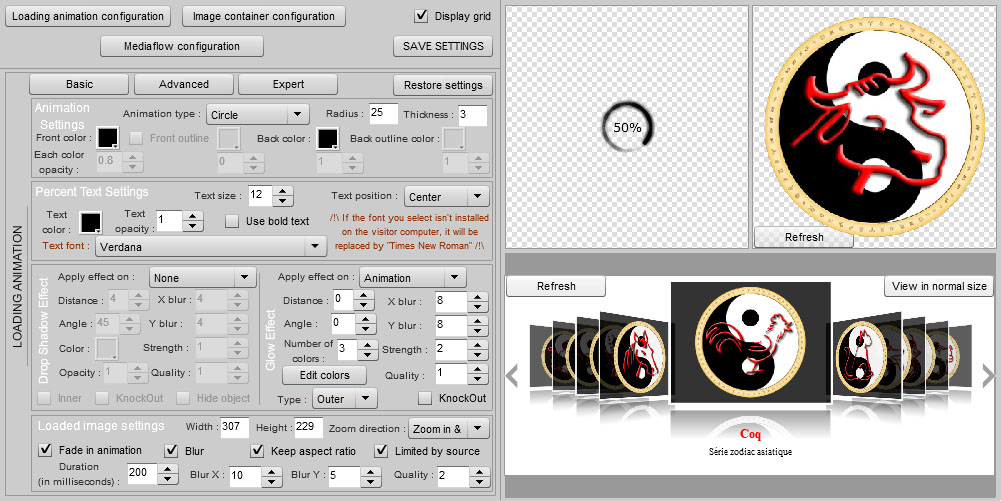
Task: Increase loaded image Quality stepper
Action: (479, 471)
